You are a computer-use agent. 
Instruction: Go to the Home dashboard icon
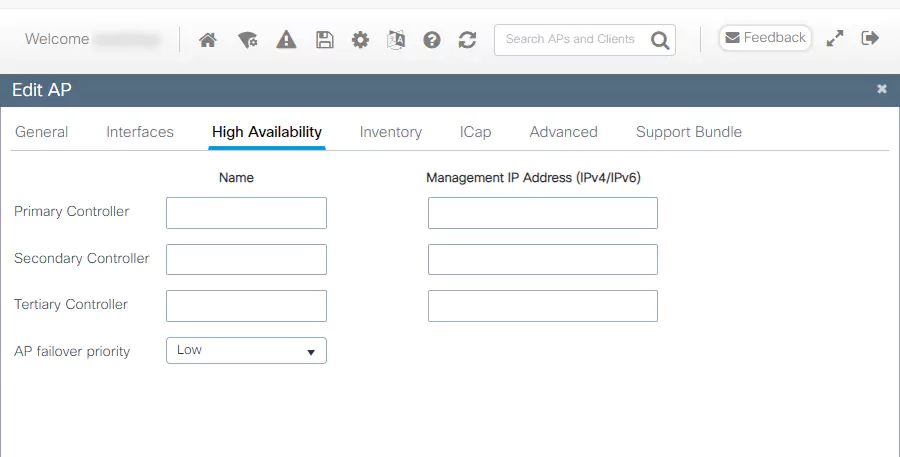click(x=208, y=40)
